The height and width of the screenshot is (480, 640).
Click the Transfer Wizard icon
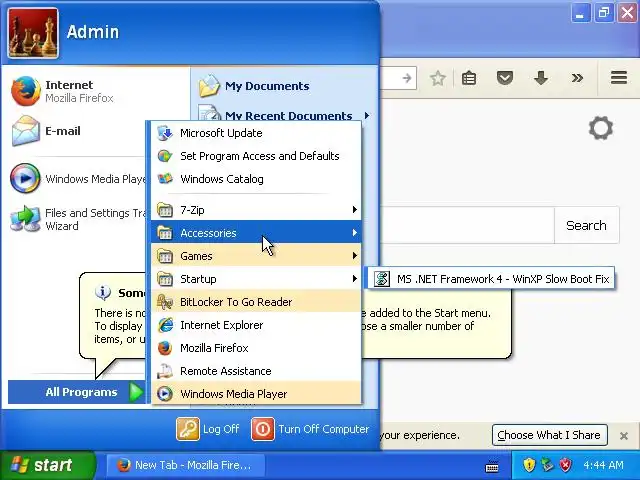pyautogui.click(x=25, y=219)
